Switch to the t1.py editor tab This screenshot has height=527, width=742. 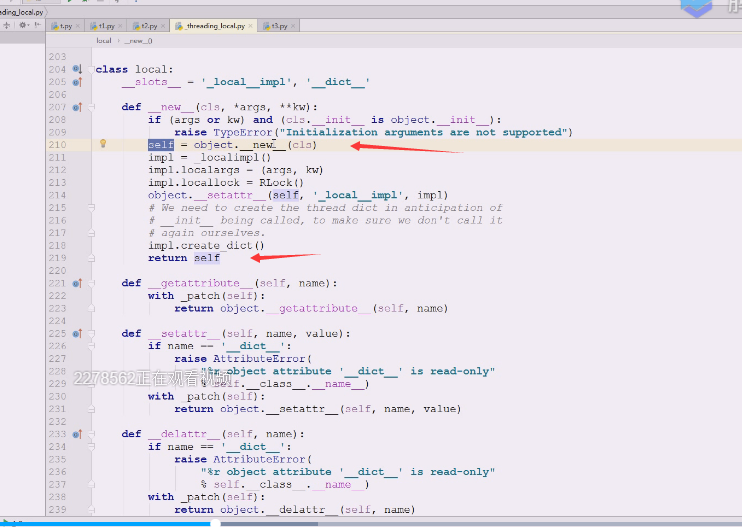tap(106, 26)
